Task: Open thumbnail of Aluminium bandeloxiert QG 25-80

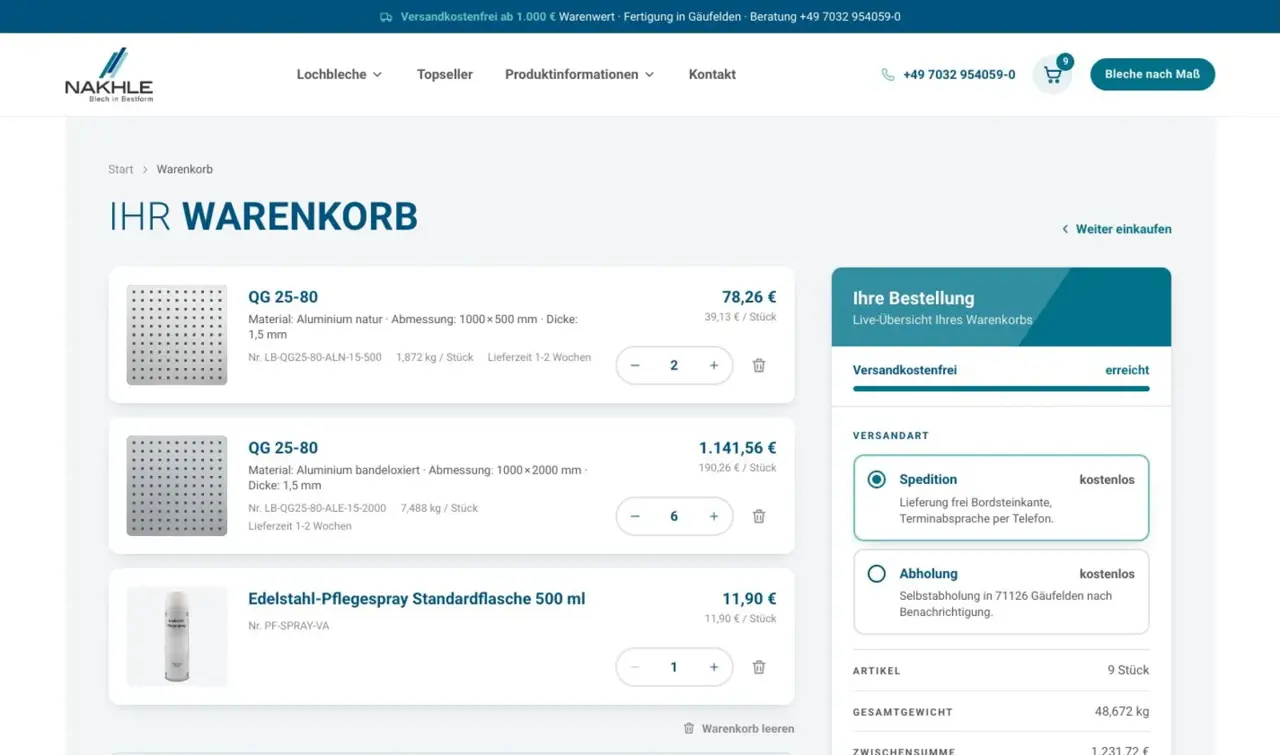Action: tap(177, 486)
